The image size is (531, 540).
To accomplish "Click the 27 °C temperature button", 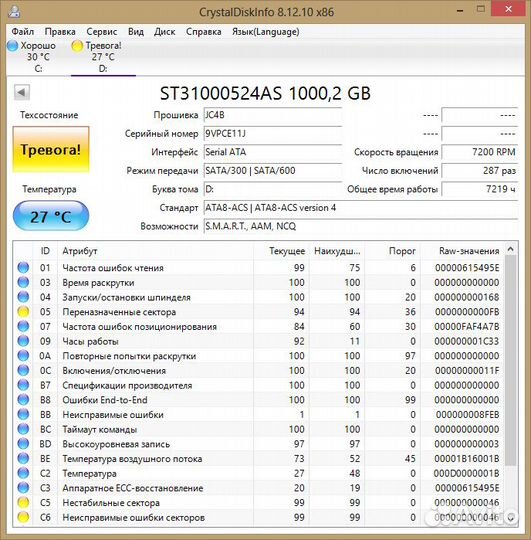I will 51,216.
